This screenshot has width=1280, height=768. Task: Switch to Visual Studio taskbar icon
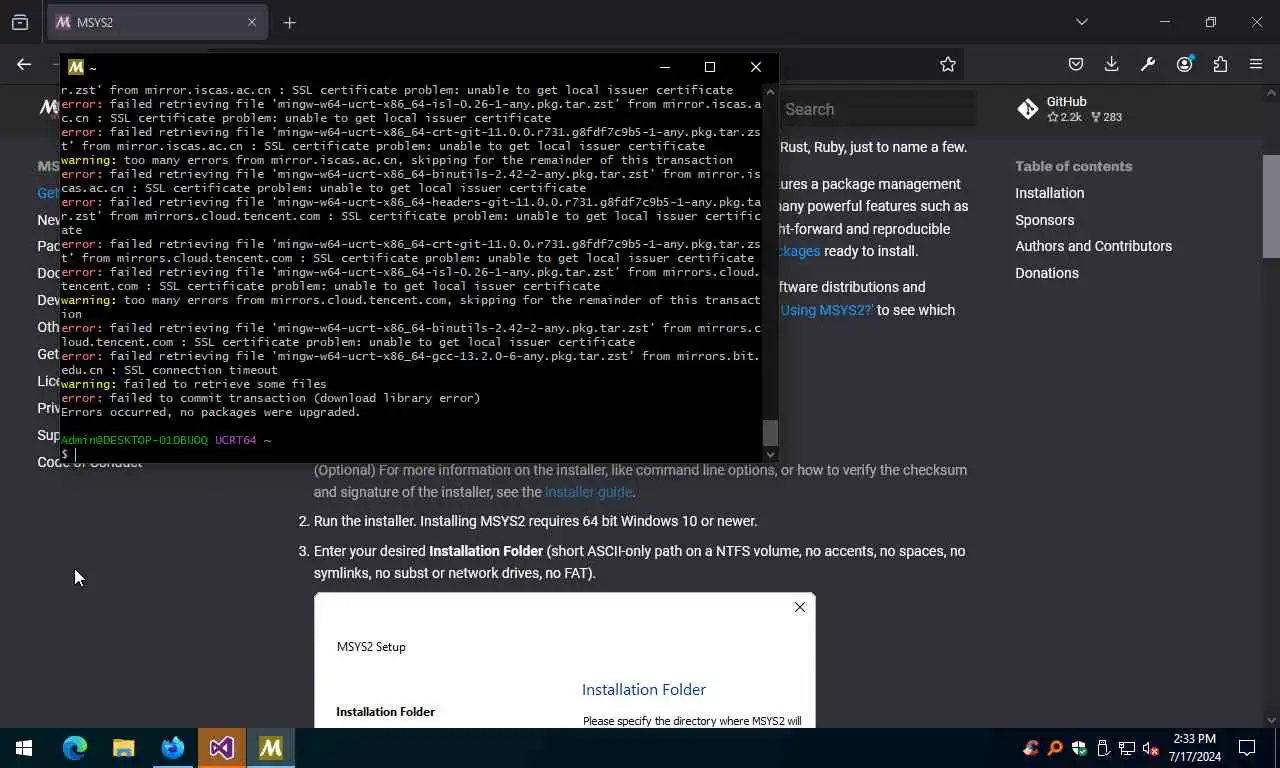pyautogui.click(x=222, y=748)
